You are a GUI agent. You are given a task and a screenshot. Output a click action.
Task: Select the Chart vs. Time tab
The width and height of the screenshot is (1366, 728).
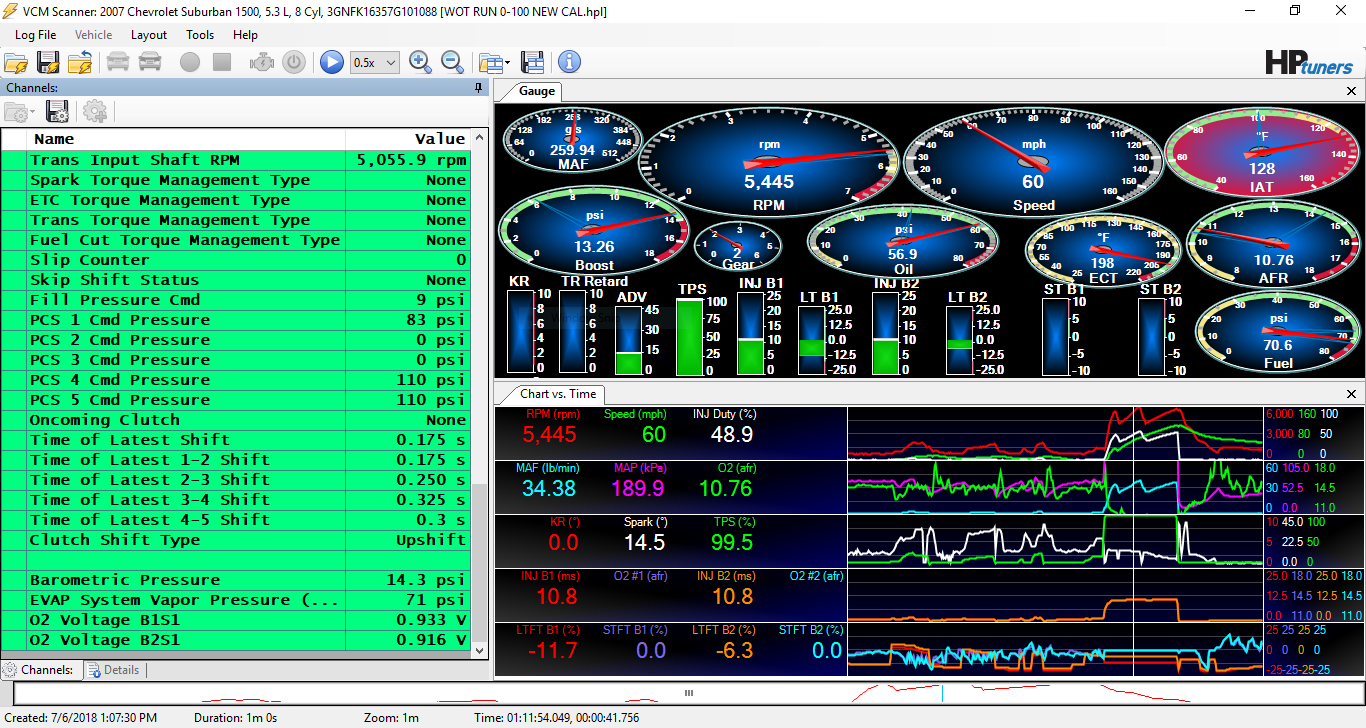pos(557,394)
